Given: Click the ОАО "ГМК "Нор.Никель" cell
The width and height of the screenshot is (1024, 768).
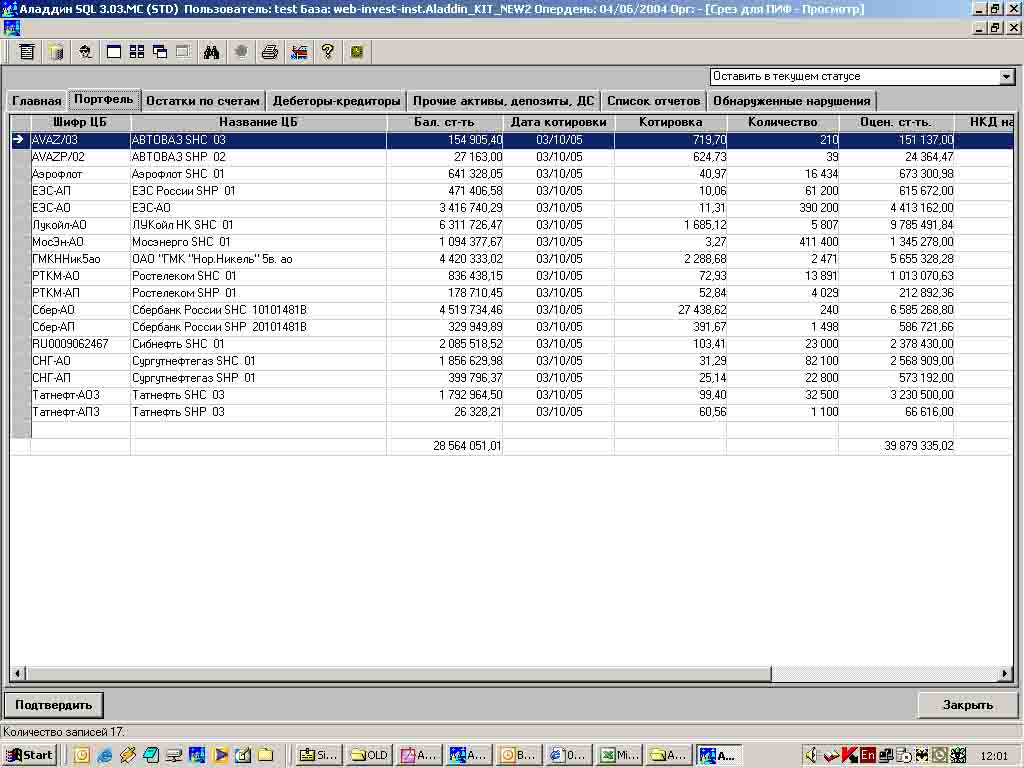Looking at the screenshot, I should click(259, 259).
